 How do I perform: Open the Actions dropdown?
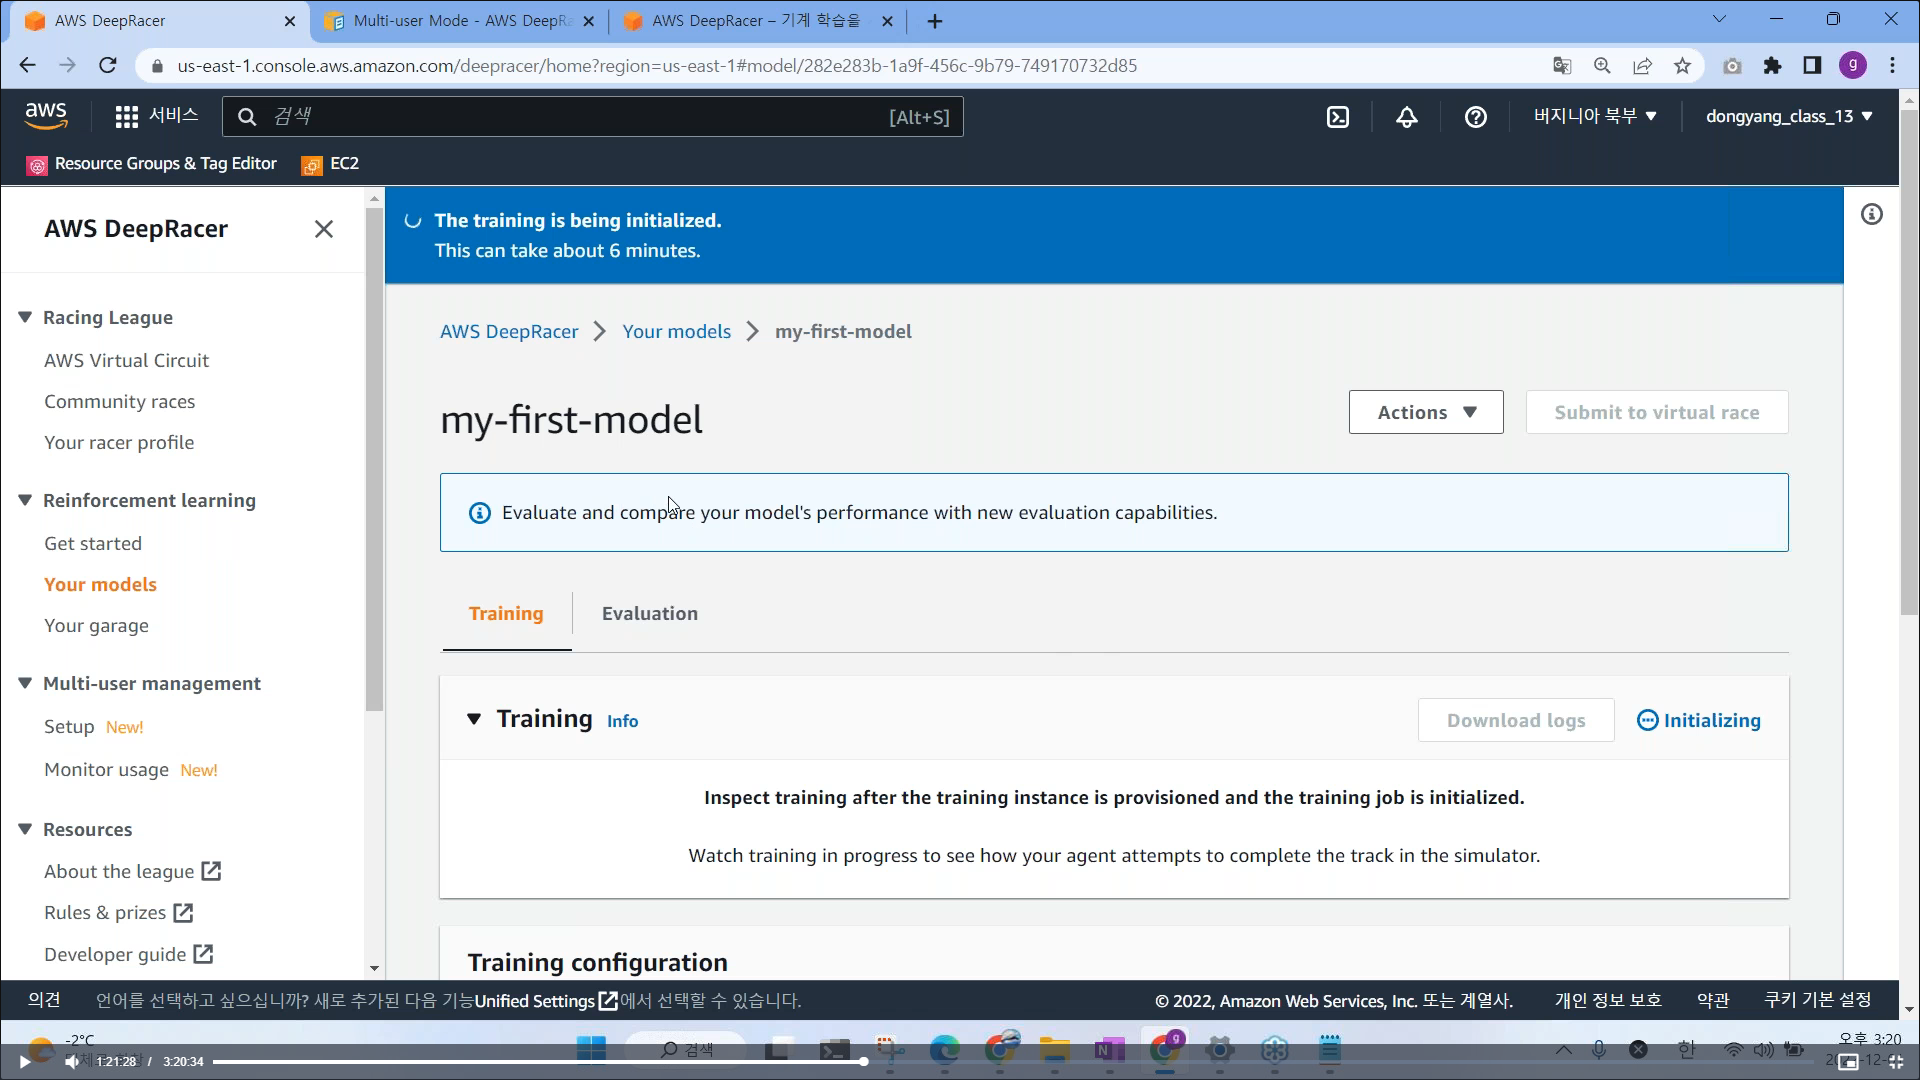(x=1425, y=412)
